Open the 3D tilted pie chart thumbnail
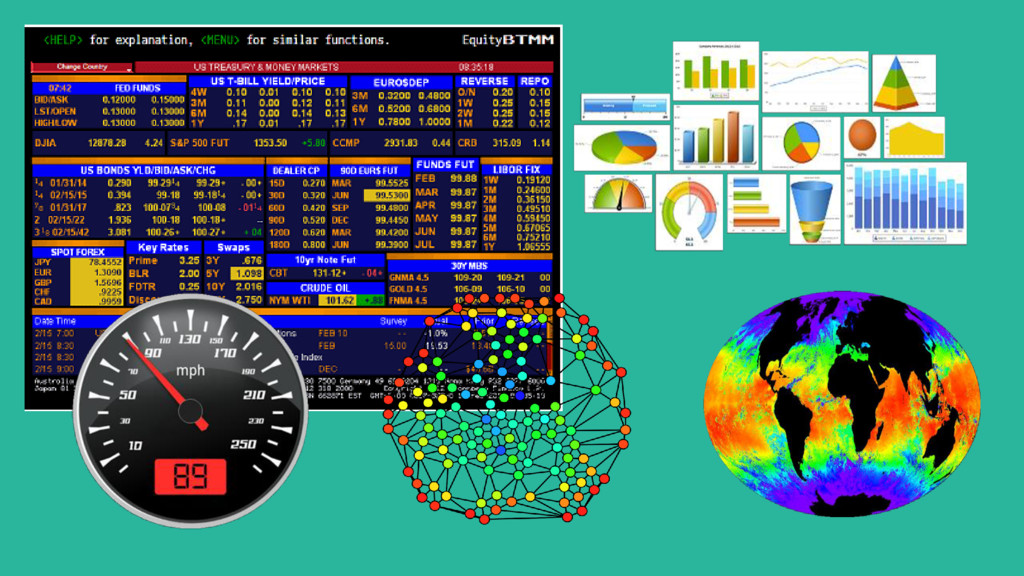 622,148
